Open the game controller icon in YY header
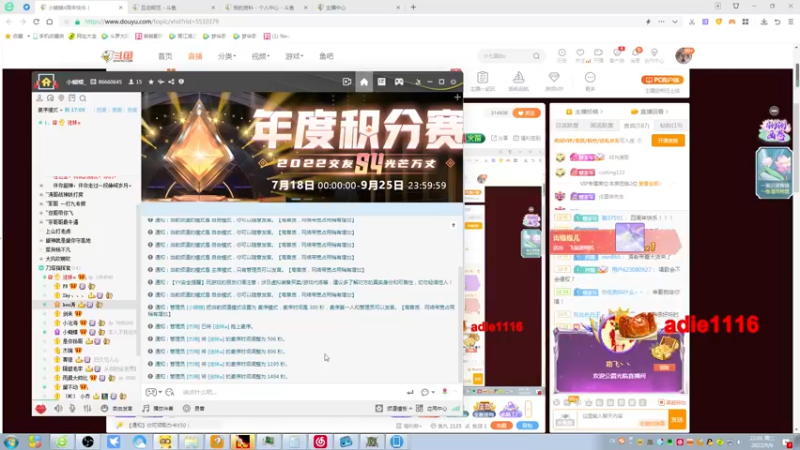The image size is (800, 450). (x=399, y=82)
